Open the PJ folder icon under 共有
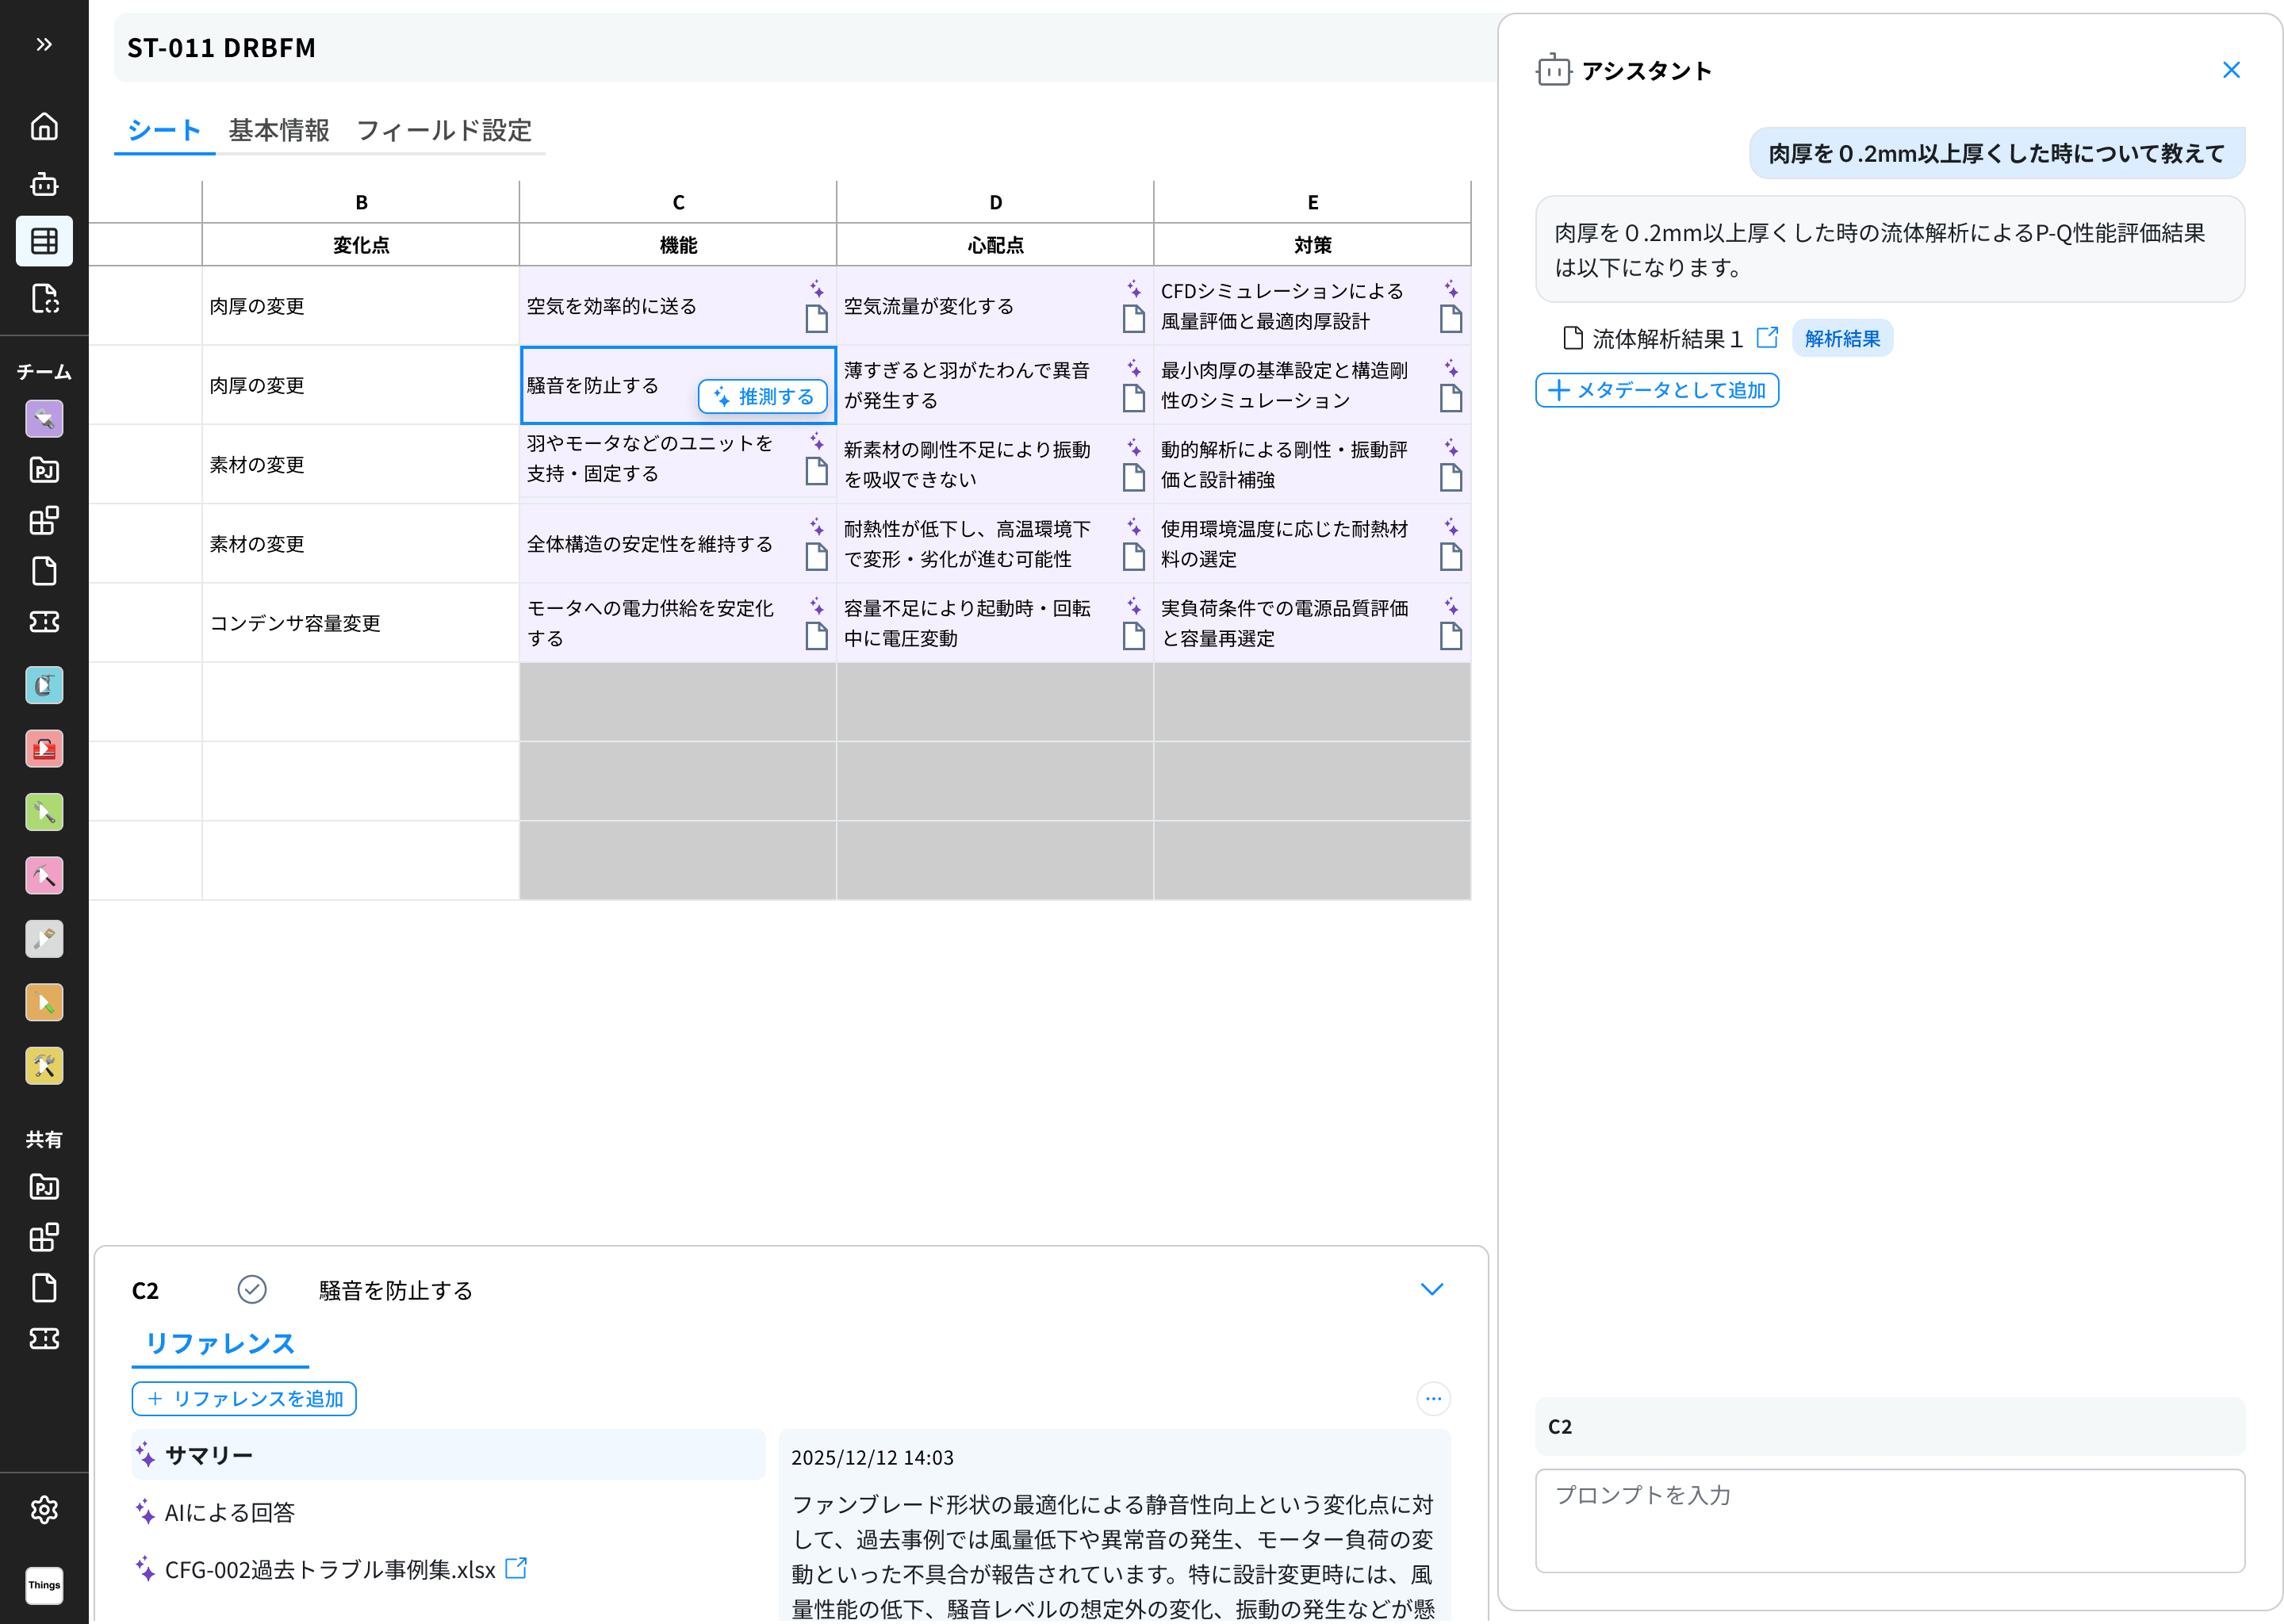 coord(44,1187)
